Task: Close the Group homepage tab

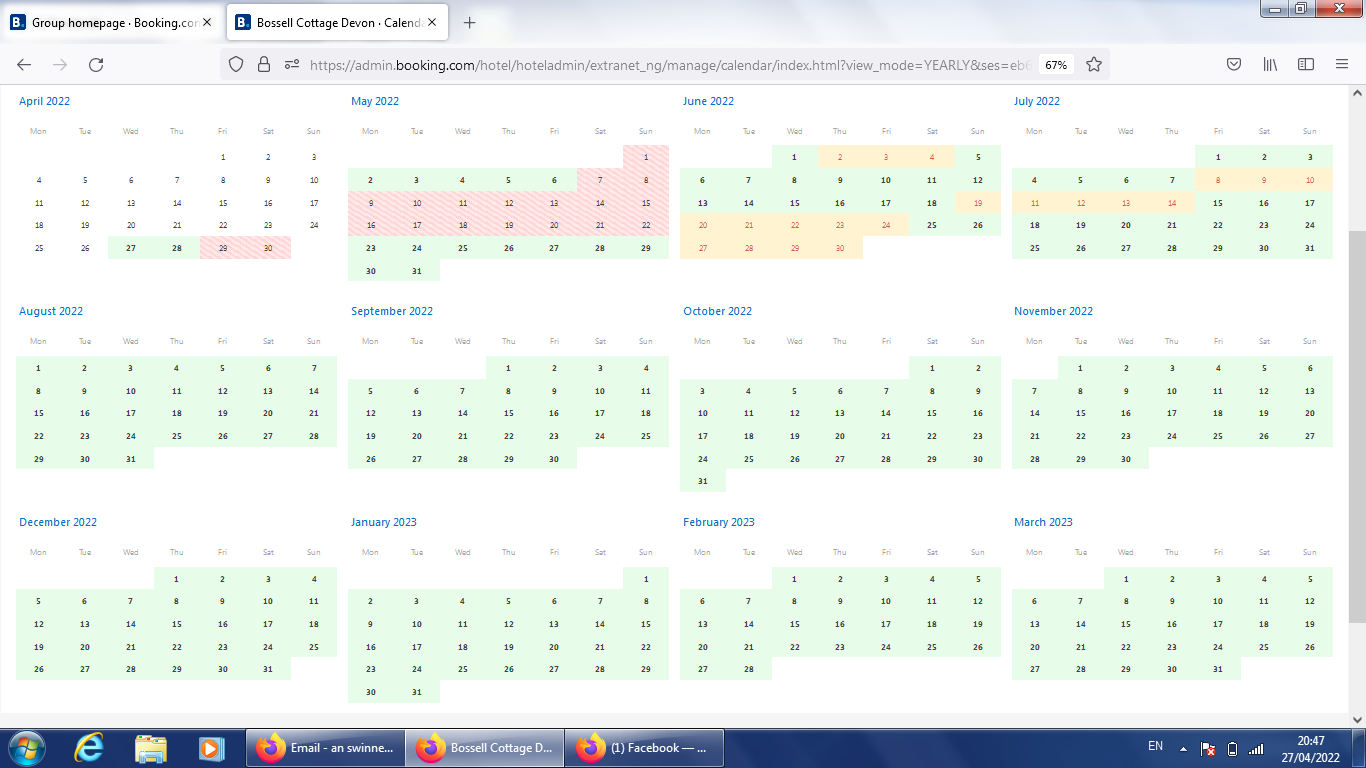Action: pyautogui.click(x=207, y=22)
